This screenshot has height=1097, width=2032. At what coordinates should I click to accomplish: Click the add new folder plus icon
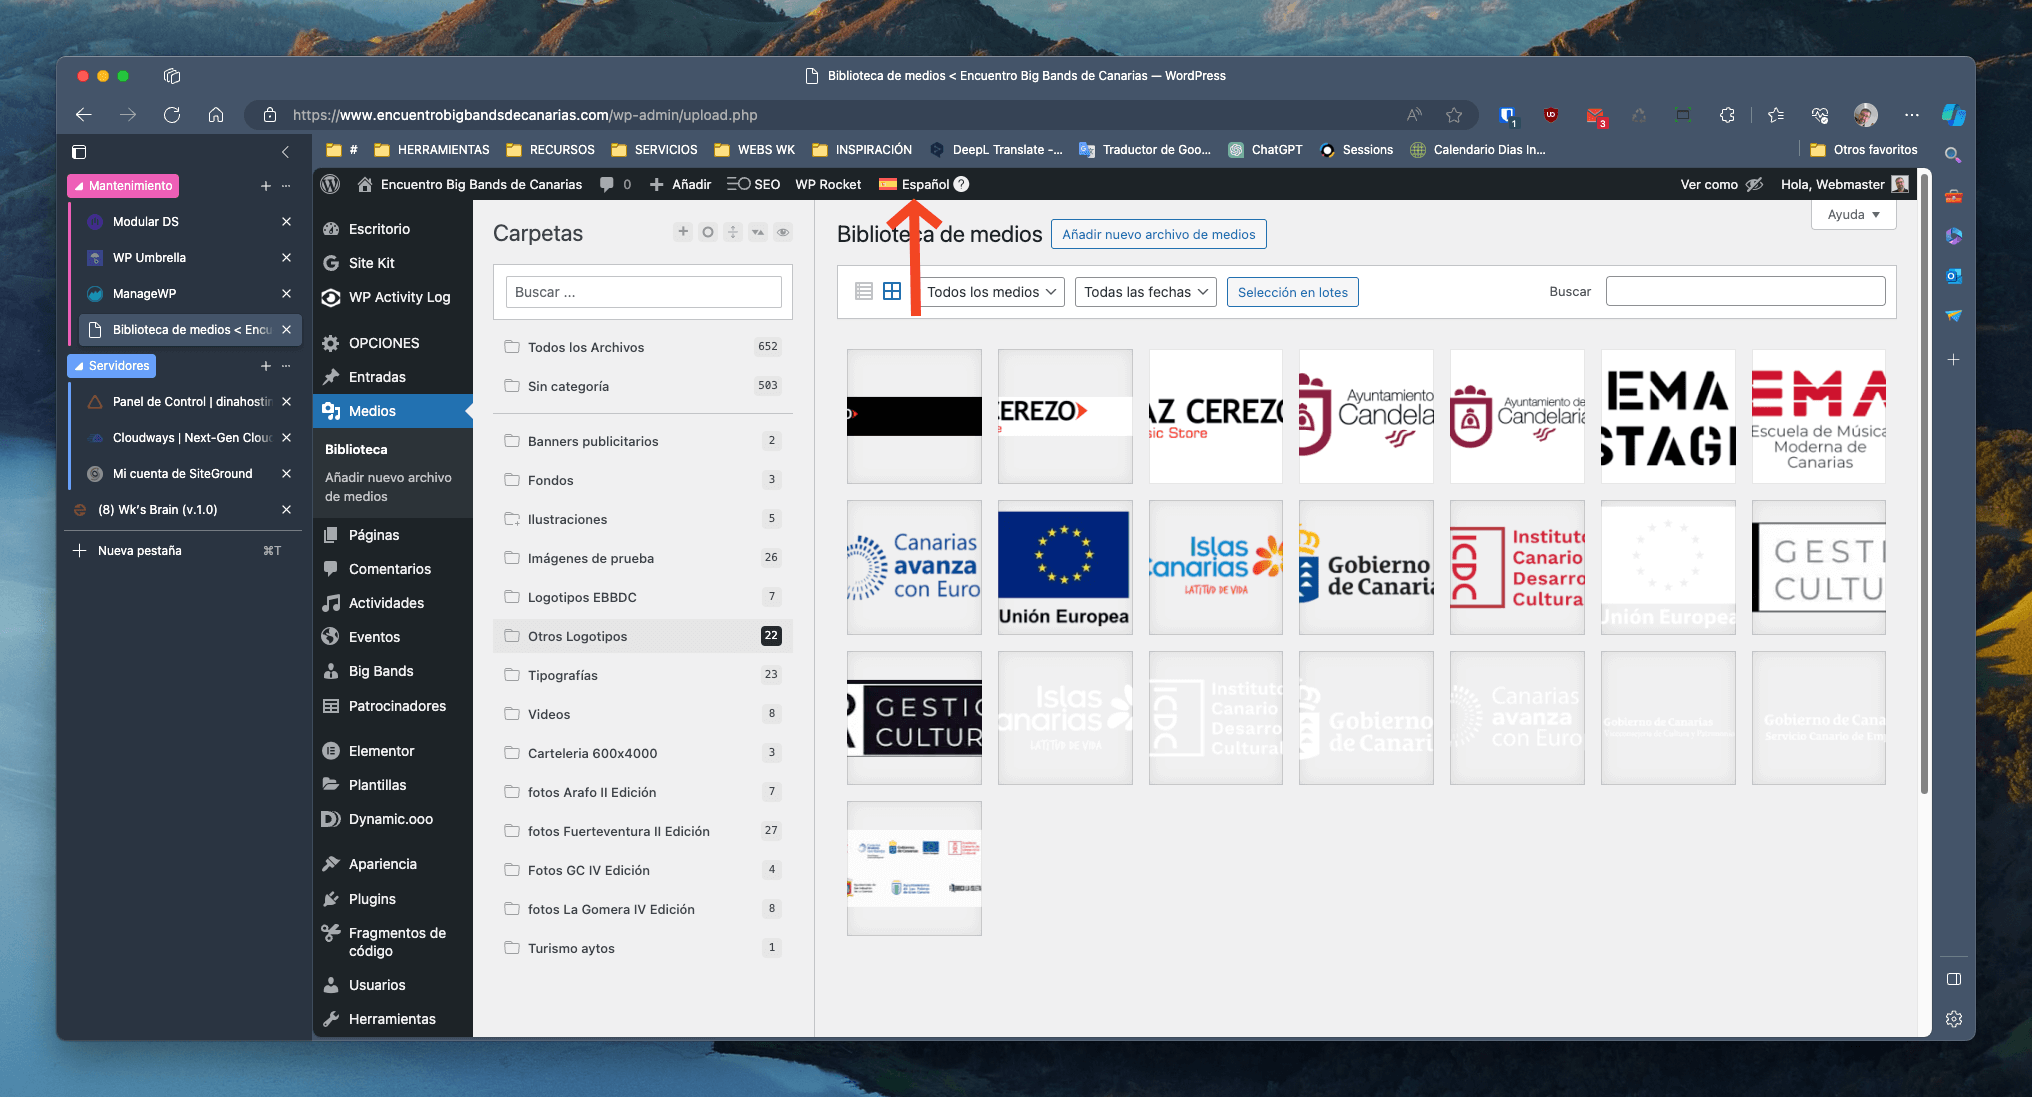tap(683, 232)
